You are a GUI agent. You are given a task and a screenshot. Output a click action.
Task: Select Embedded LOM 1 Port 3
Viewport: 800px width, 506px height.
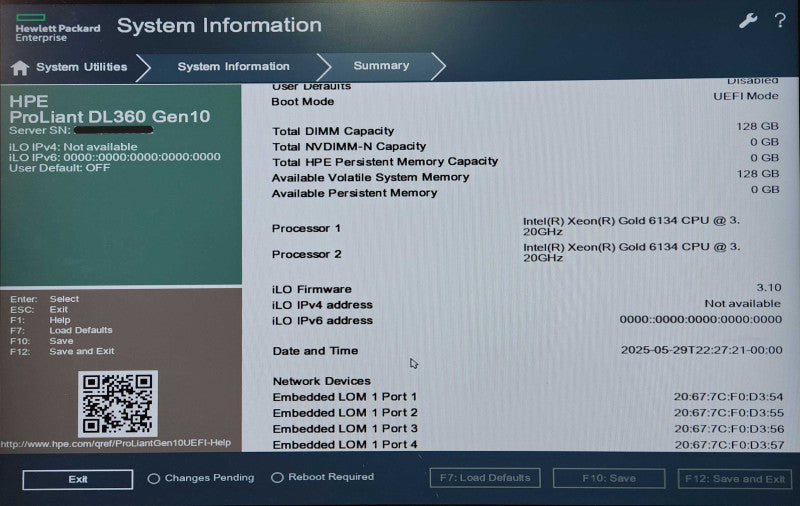coord(345,429)
